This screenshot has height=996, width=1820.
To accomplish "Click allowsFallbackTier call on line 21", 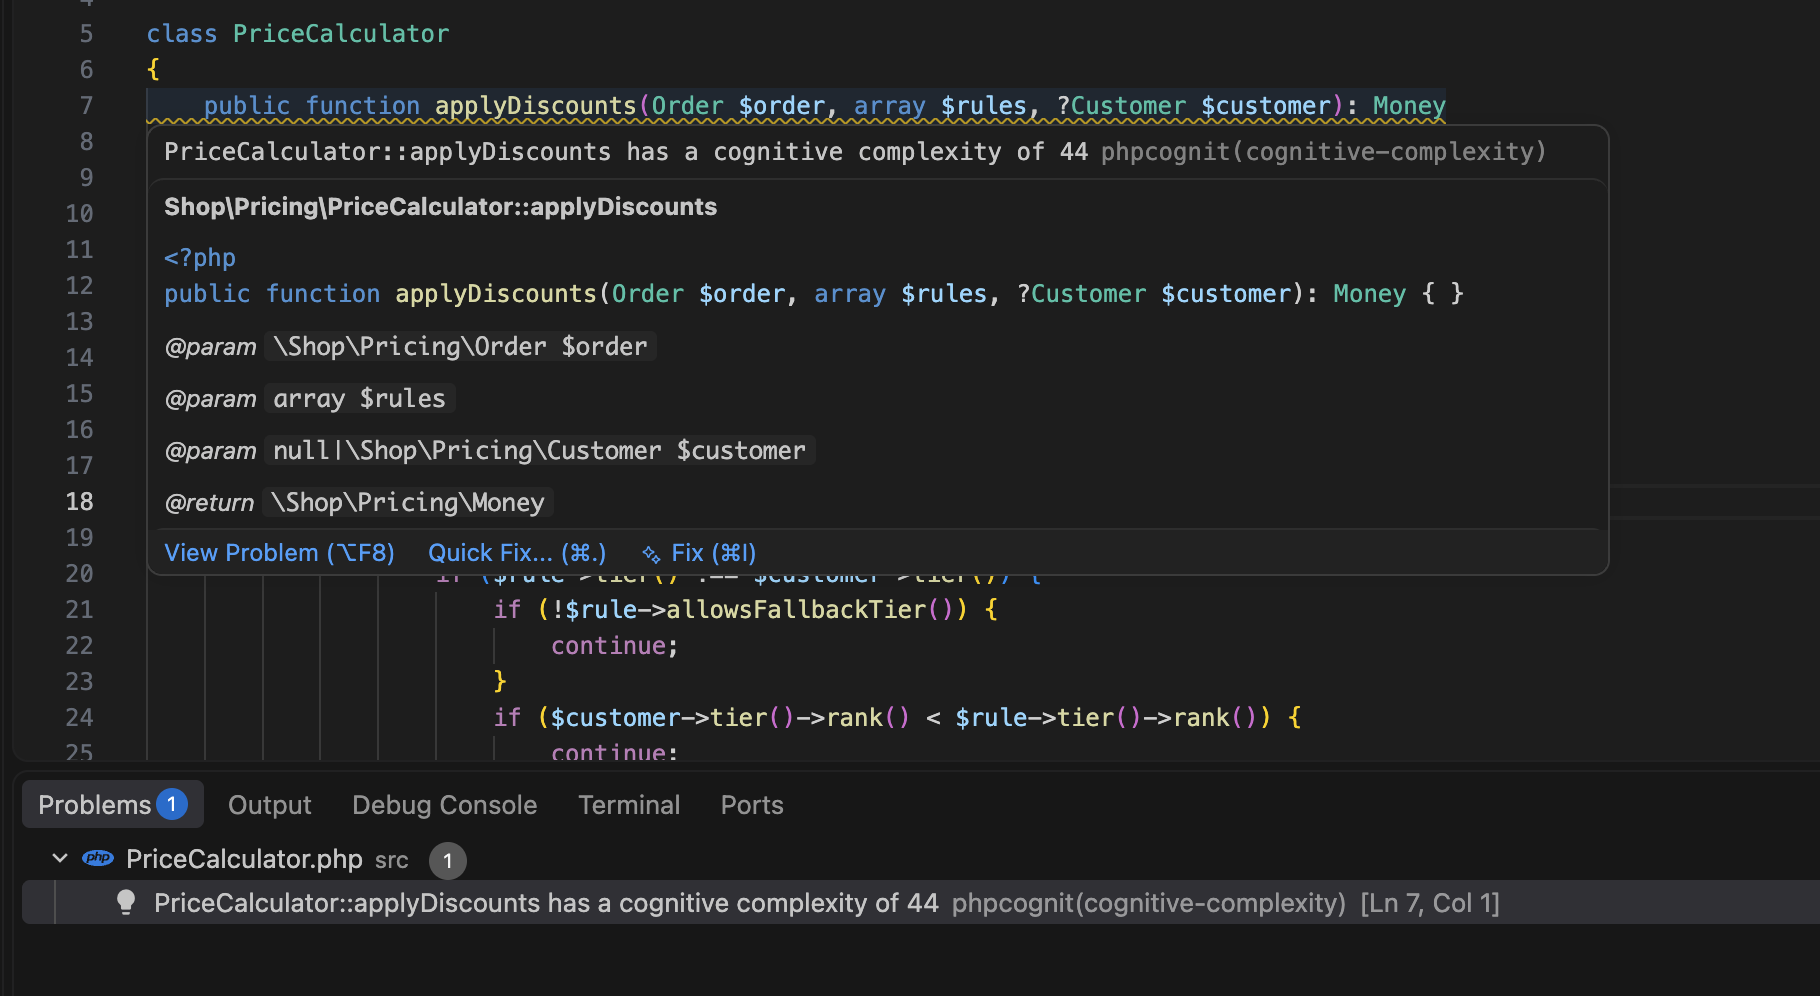I will tap(796, 609).
